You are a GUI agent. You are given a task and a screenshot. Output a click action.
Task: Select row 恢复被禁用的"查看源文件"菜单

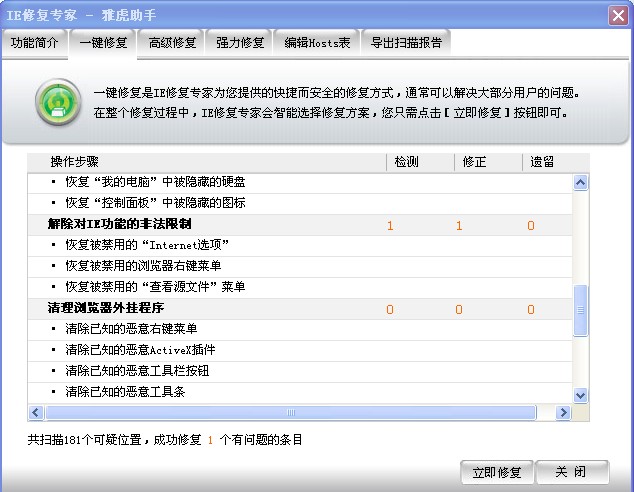[300, 288]
